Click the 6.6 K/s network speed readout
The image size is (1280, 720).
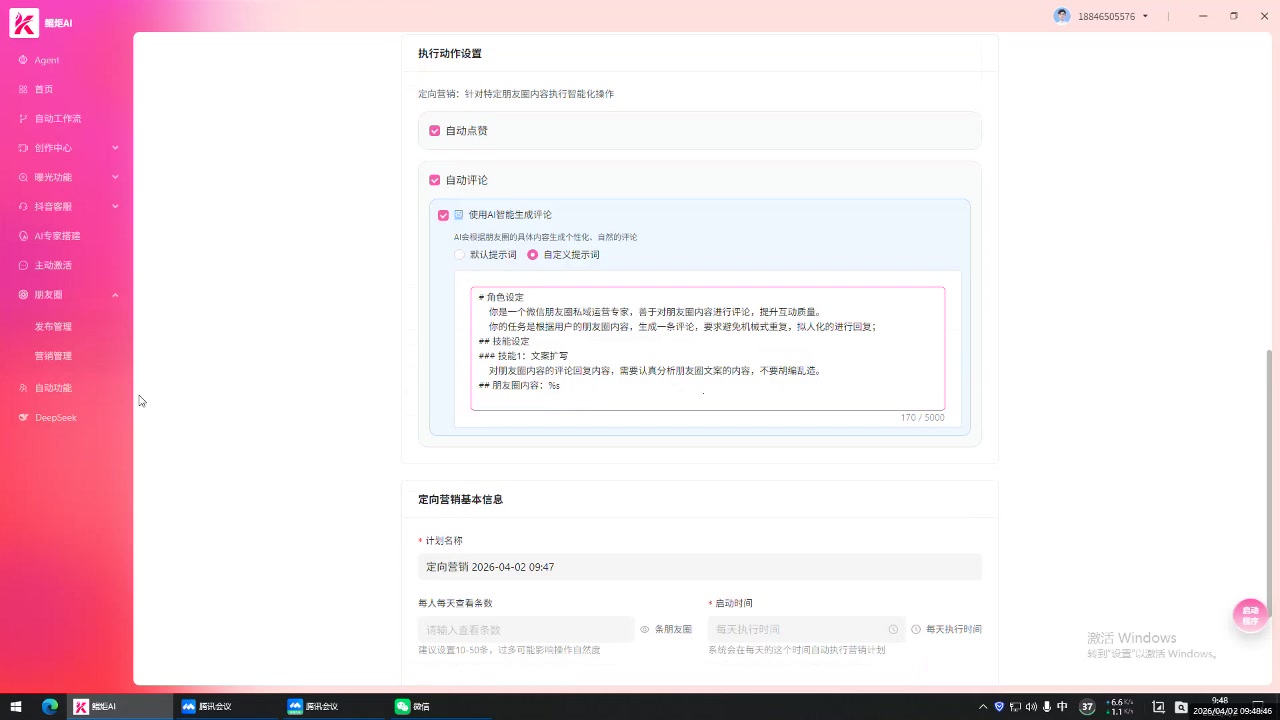(x=1120, y=702)
